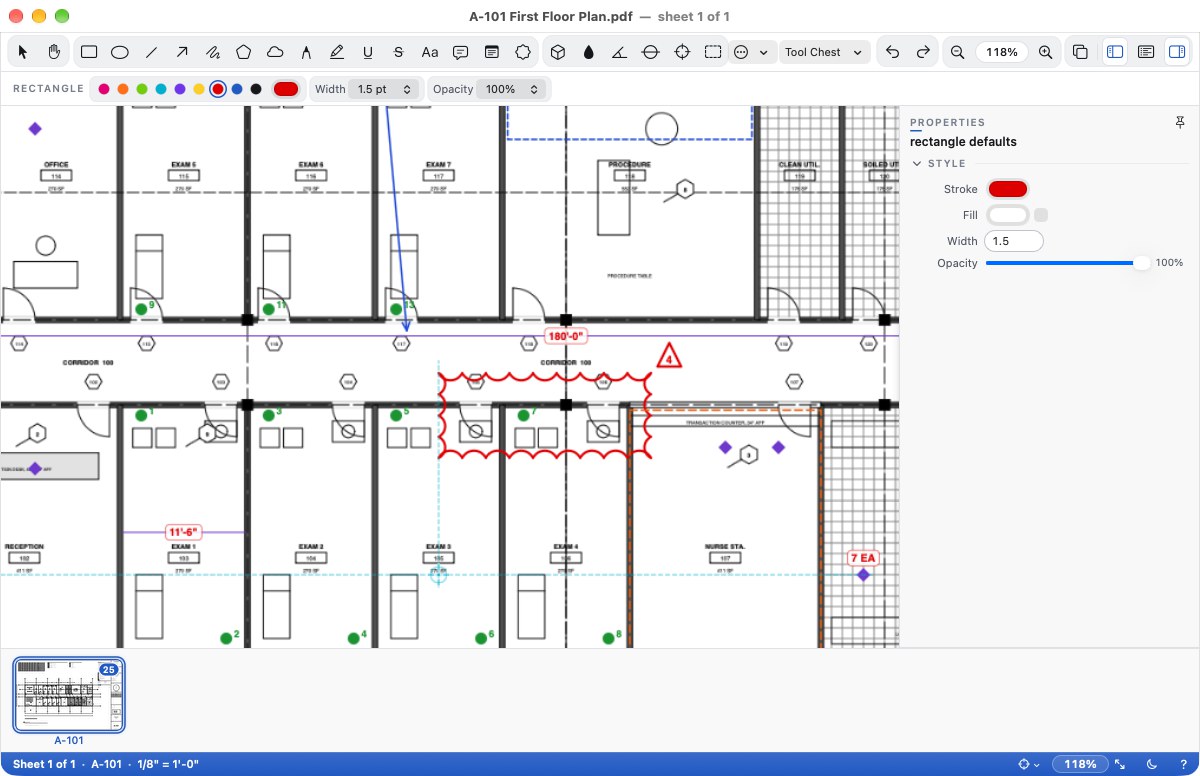This screenshot has height=776, width=1200.
Task: Choose the Aa text box tool
Action: pos(430,52)
